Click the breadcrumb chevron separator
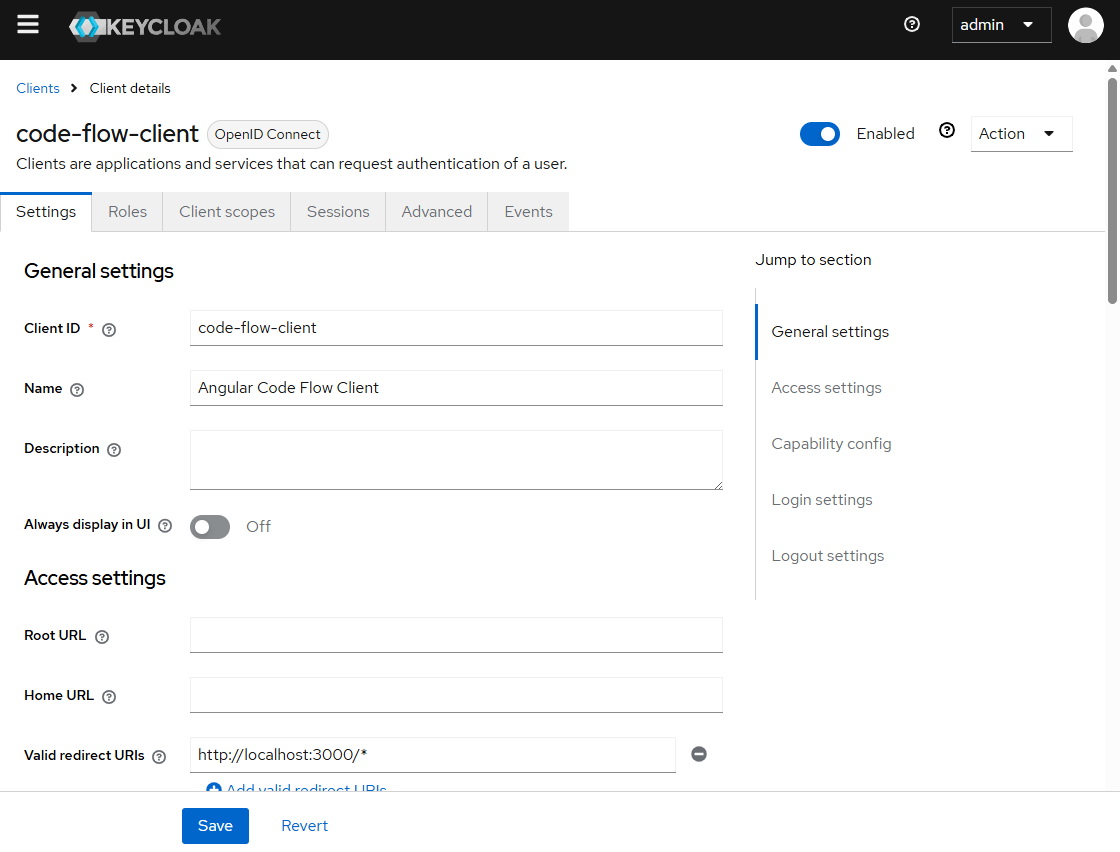Image resolution: width=1120 pixels, height=852 pixels. tap(74, 88)
